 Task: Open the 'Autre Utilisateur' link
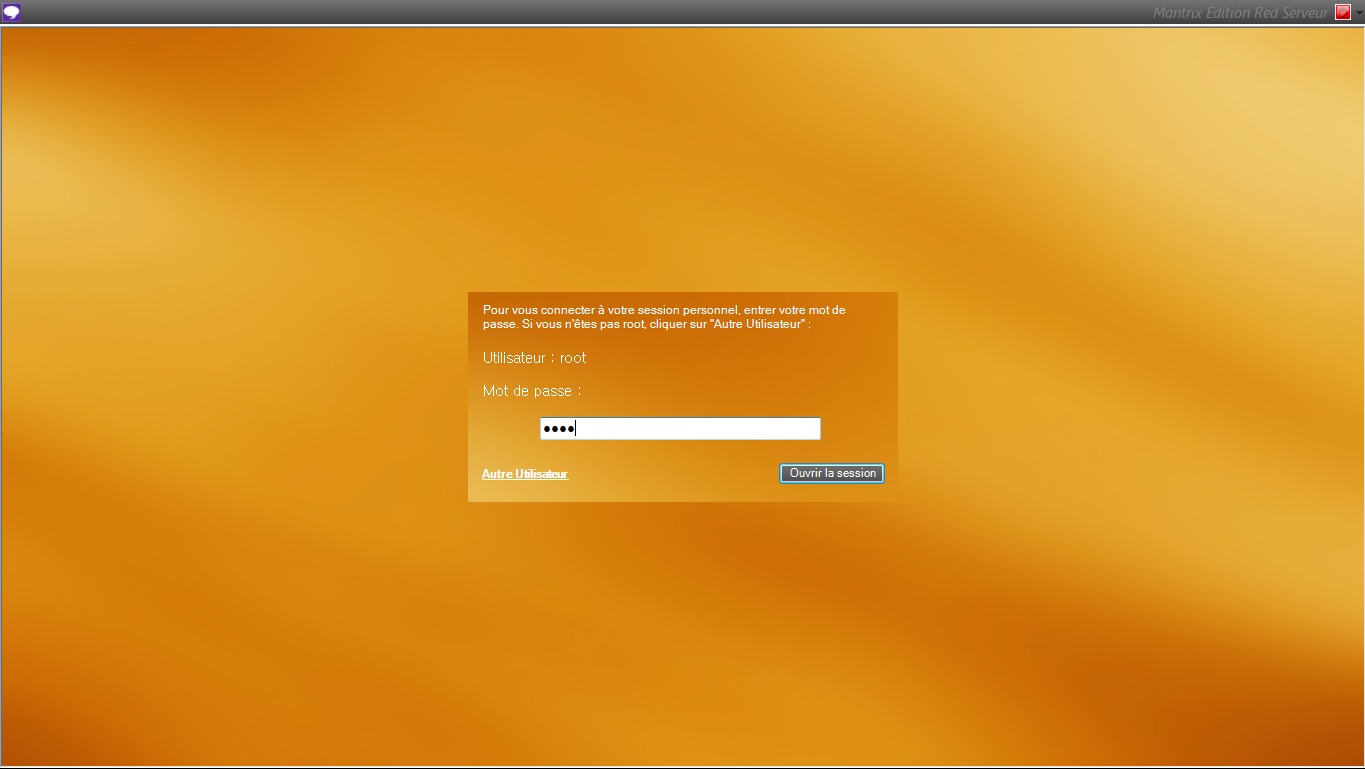pos(525,474)
